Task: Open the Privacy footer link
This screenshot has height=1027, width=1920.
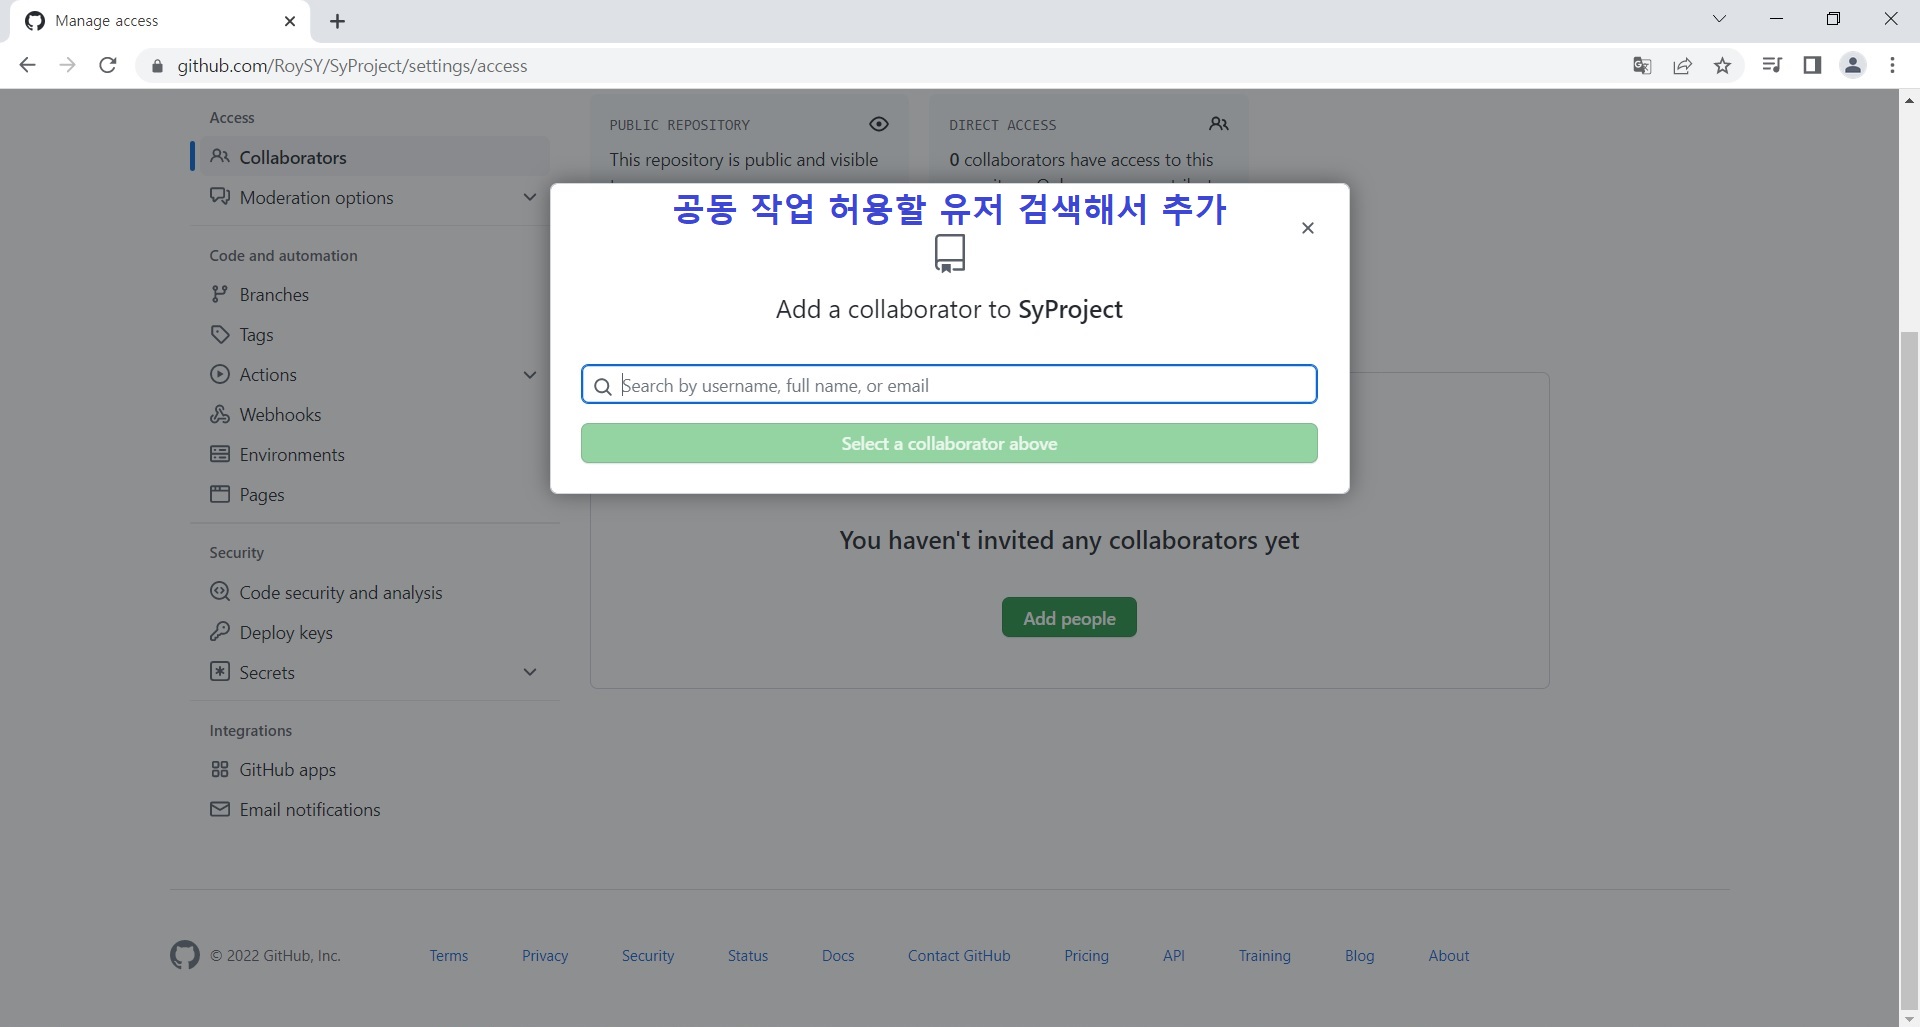Action: click(x=545, y=956)
